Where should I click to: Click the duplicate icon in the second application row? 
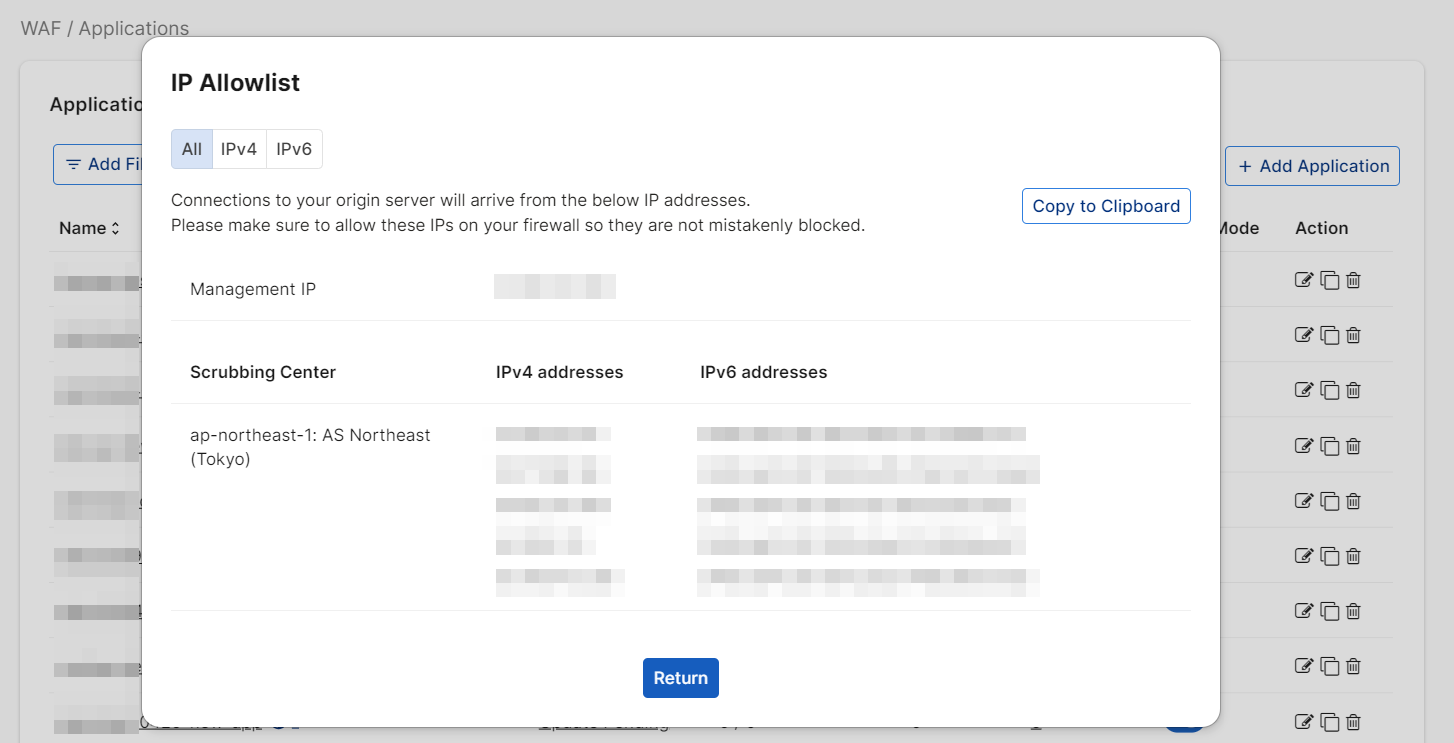coord(1329,335)
